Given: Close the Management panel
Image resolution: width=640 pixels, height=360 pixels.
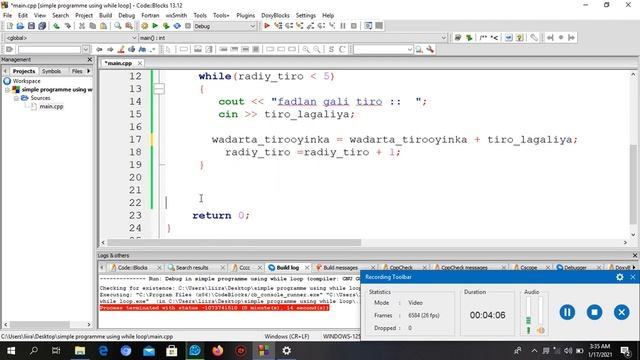Looking at the screenshot, I should coord(90,60).
